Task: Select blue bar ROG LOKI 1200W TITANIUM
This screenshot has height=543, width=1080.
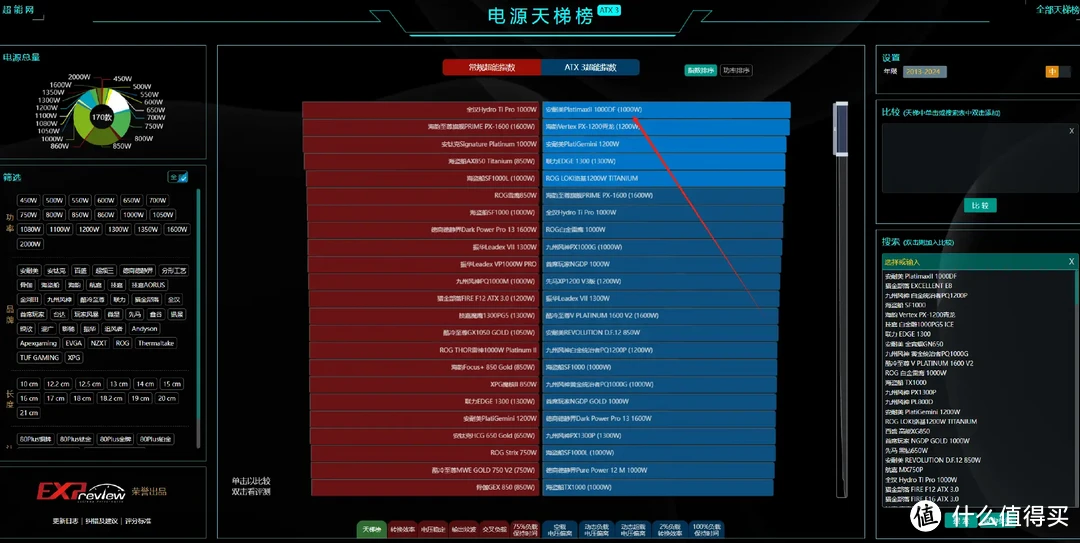Action: tap(664, 178)
